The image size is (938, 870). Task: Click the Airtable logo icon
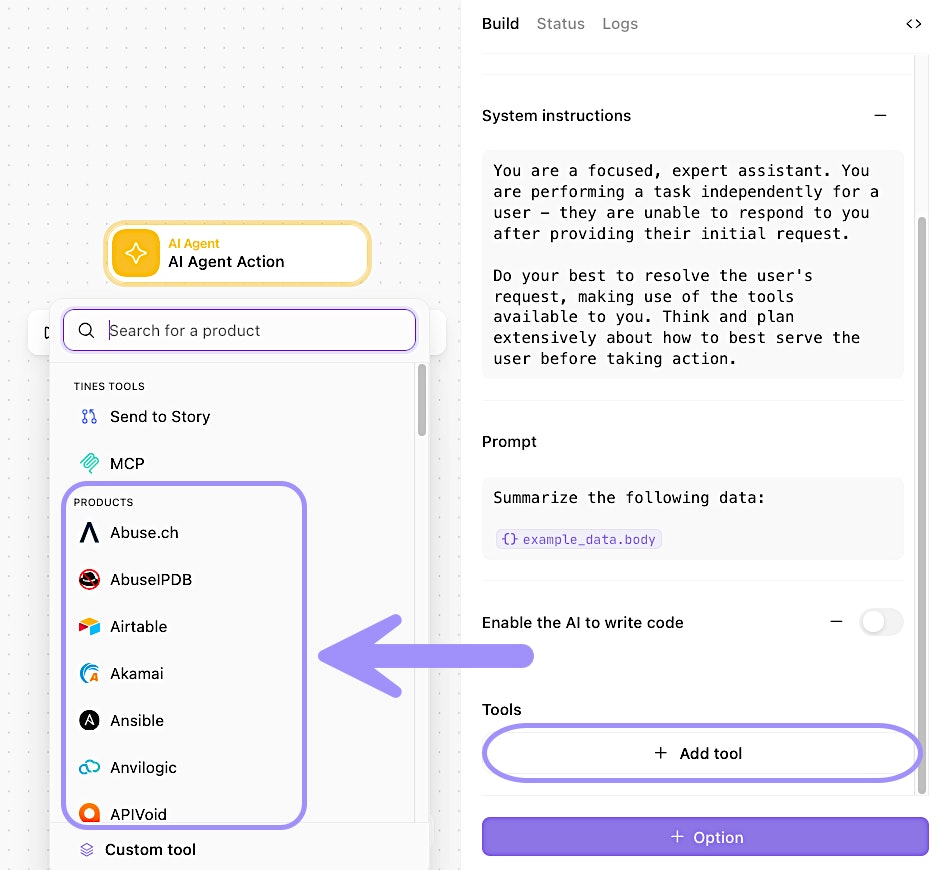point(89,626)
